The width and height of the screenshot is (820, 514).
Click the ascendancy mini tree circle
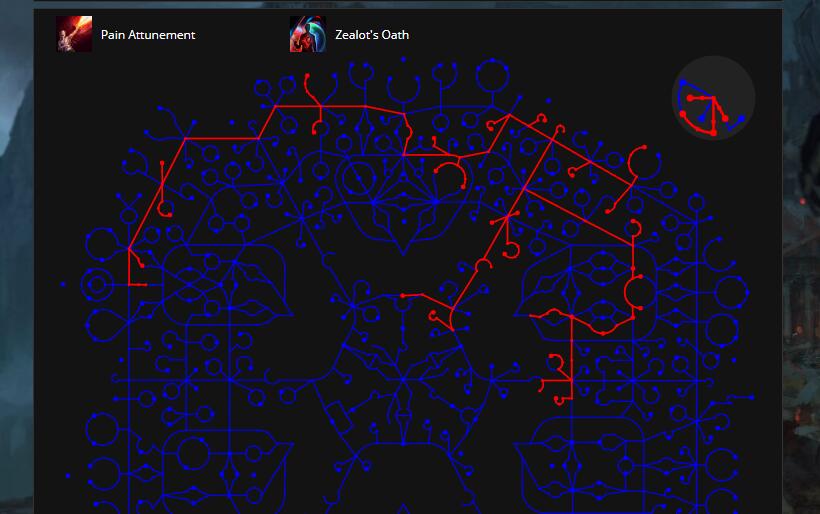713,98
